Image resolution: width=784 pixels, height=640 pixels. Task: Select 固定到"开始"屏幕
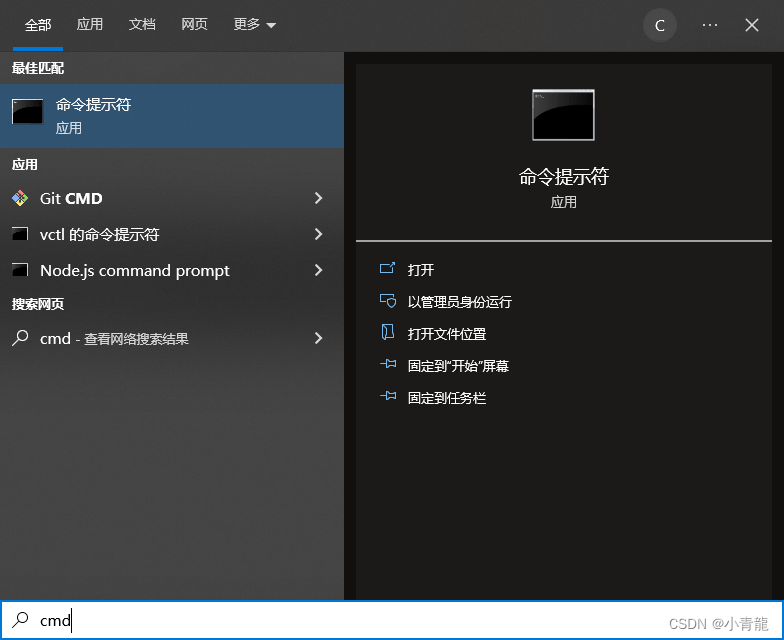(458, 366)
